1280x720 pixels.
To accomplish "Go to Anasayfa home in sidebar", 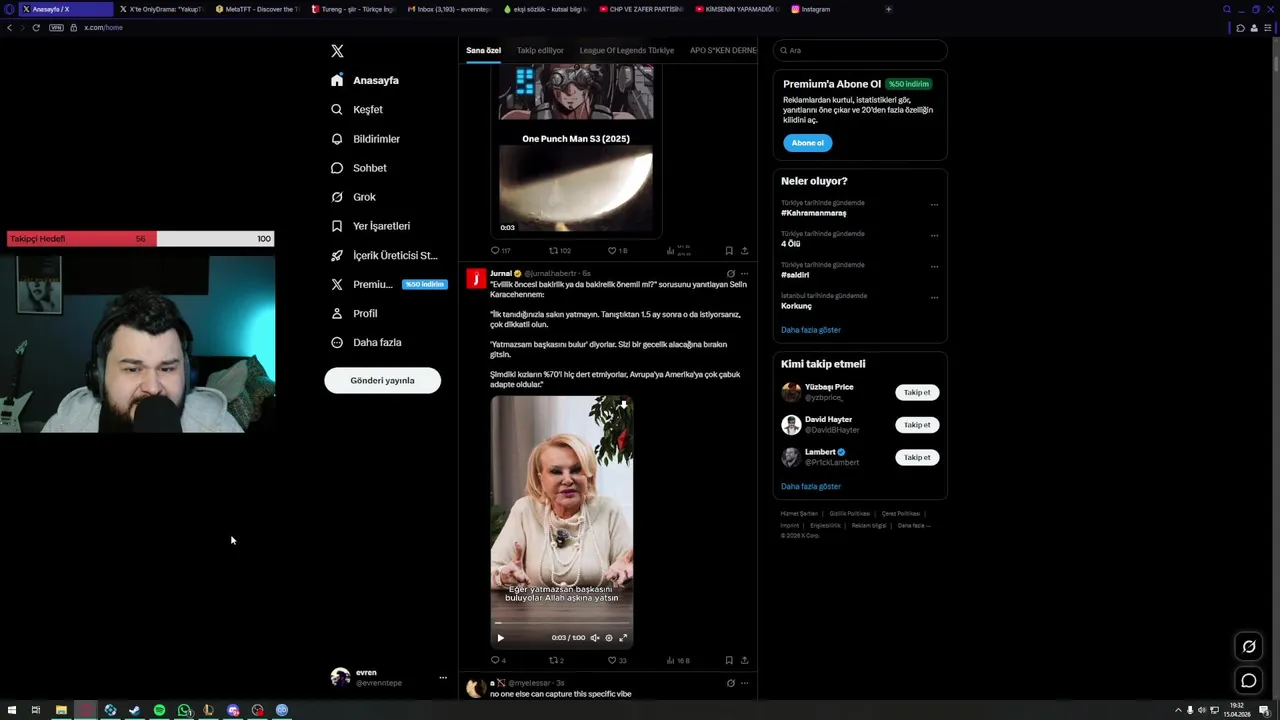I will coord(365,80).
